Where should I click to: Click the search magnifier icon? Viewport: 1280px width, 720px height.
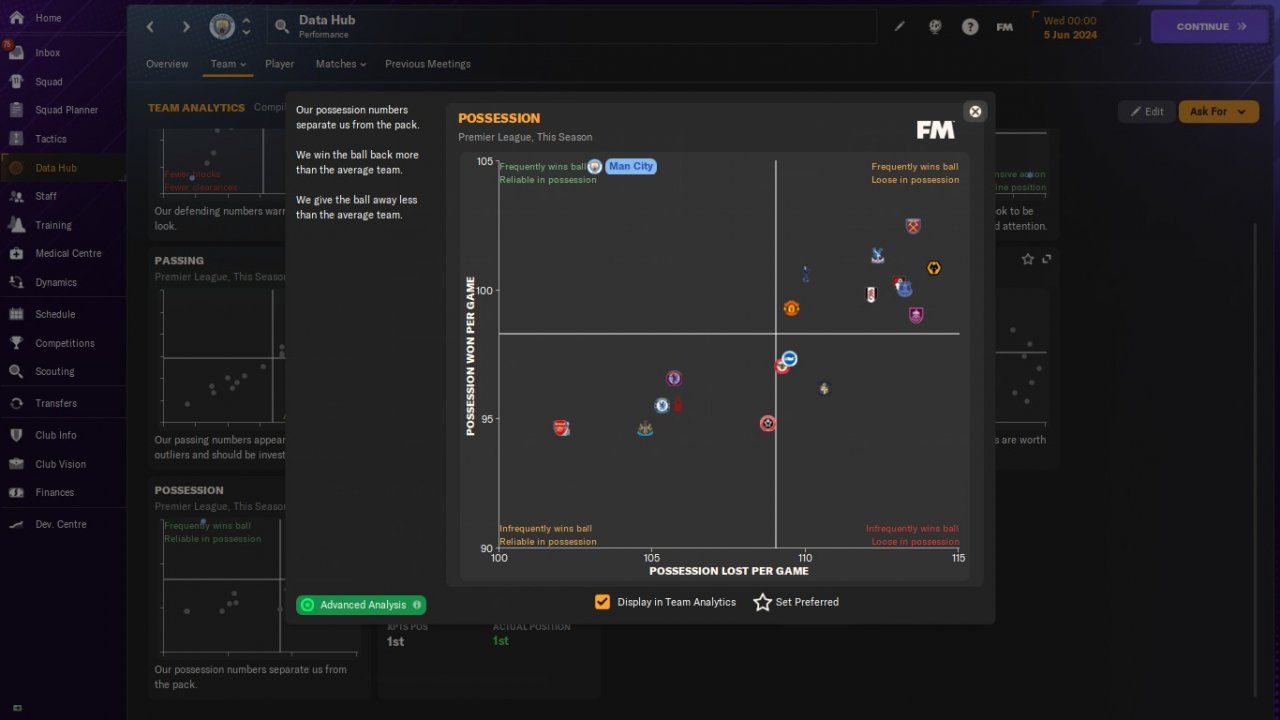(x=282, y=27)
